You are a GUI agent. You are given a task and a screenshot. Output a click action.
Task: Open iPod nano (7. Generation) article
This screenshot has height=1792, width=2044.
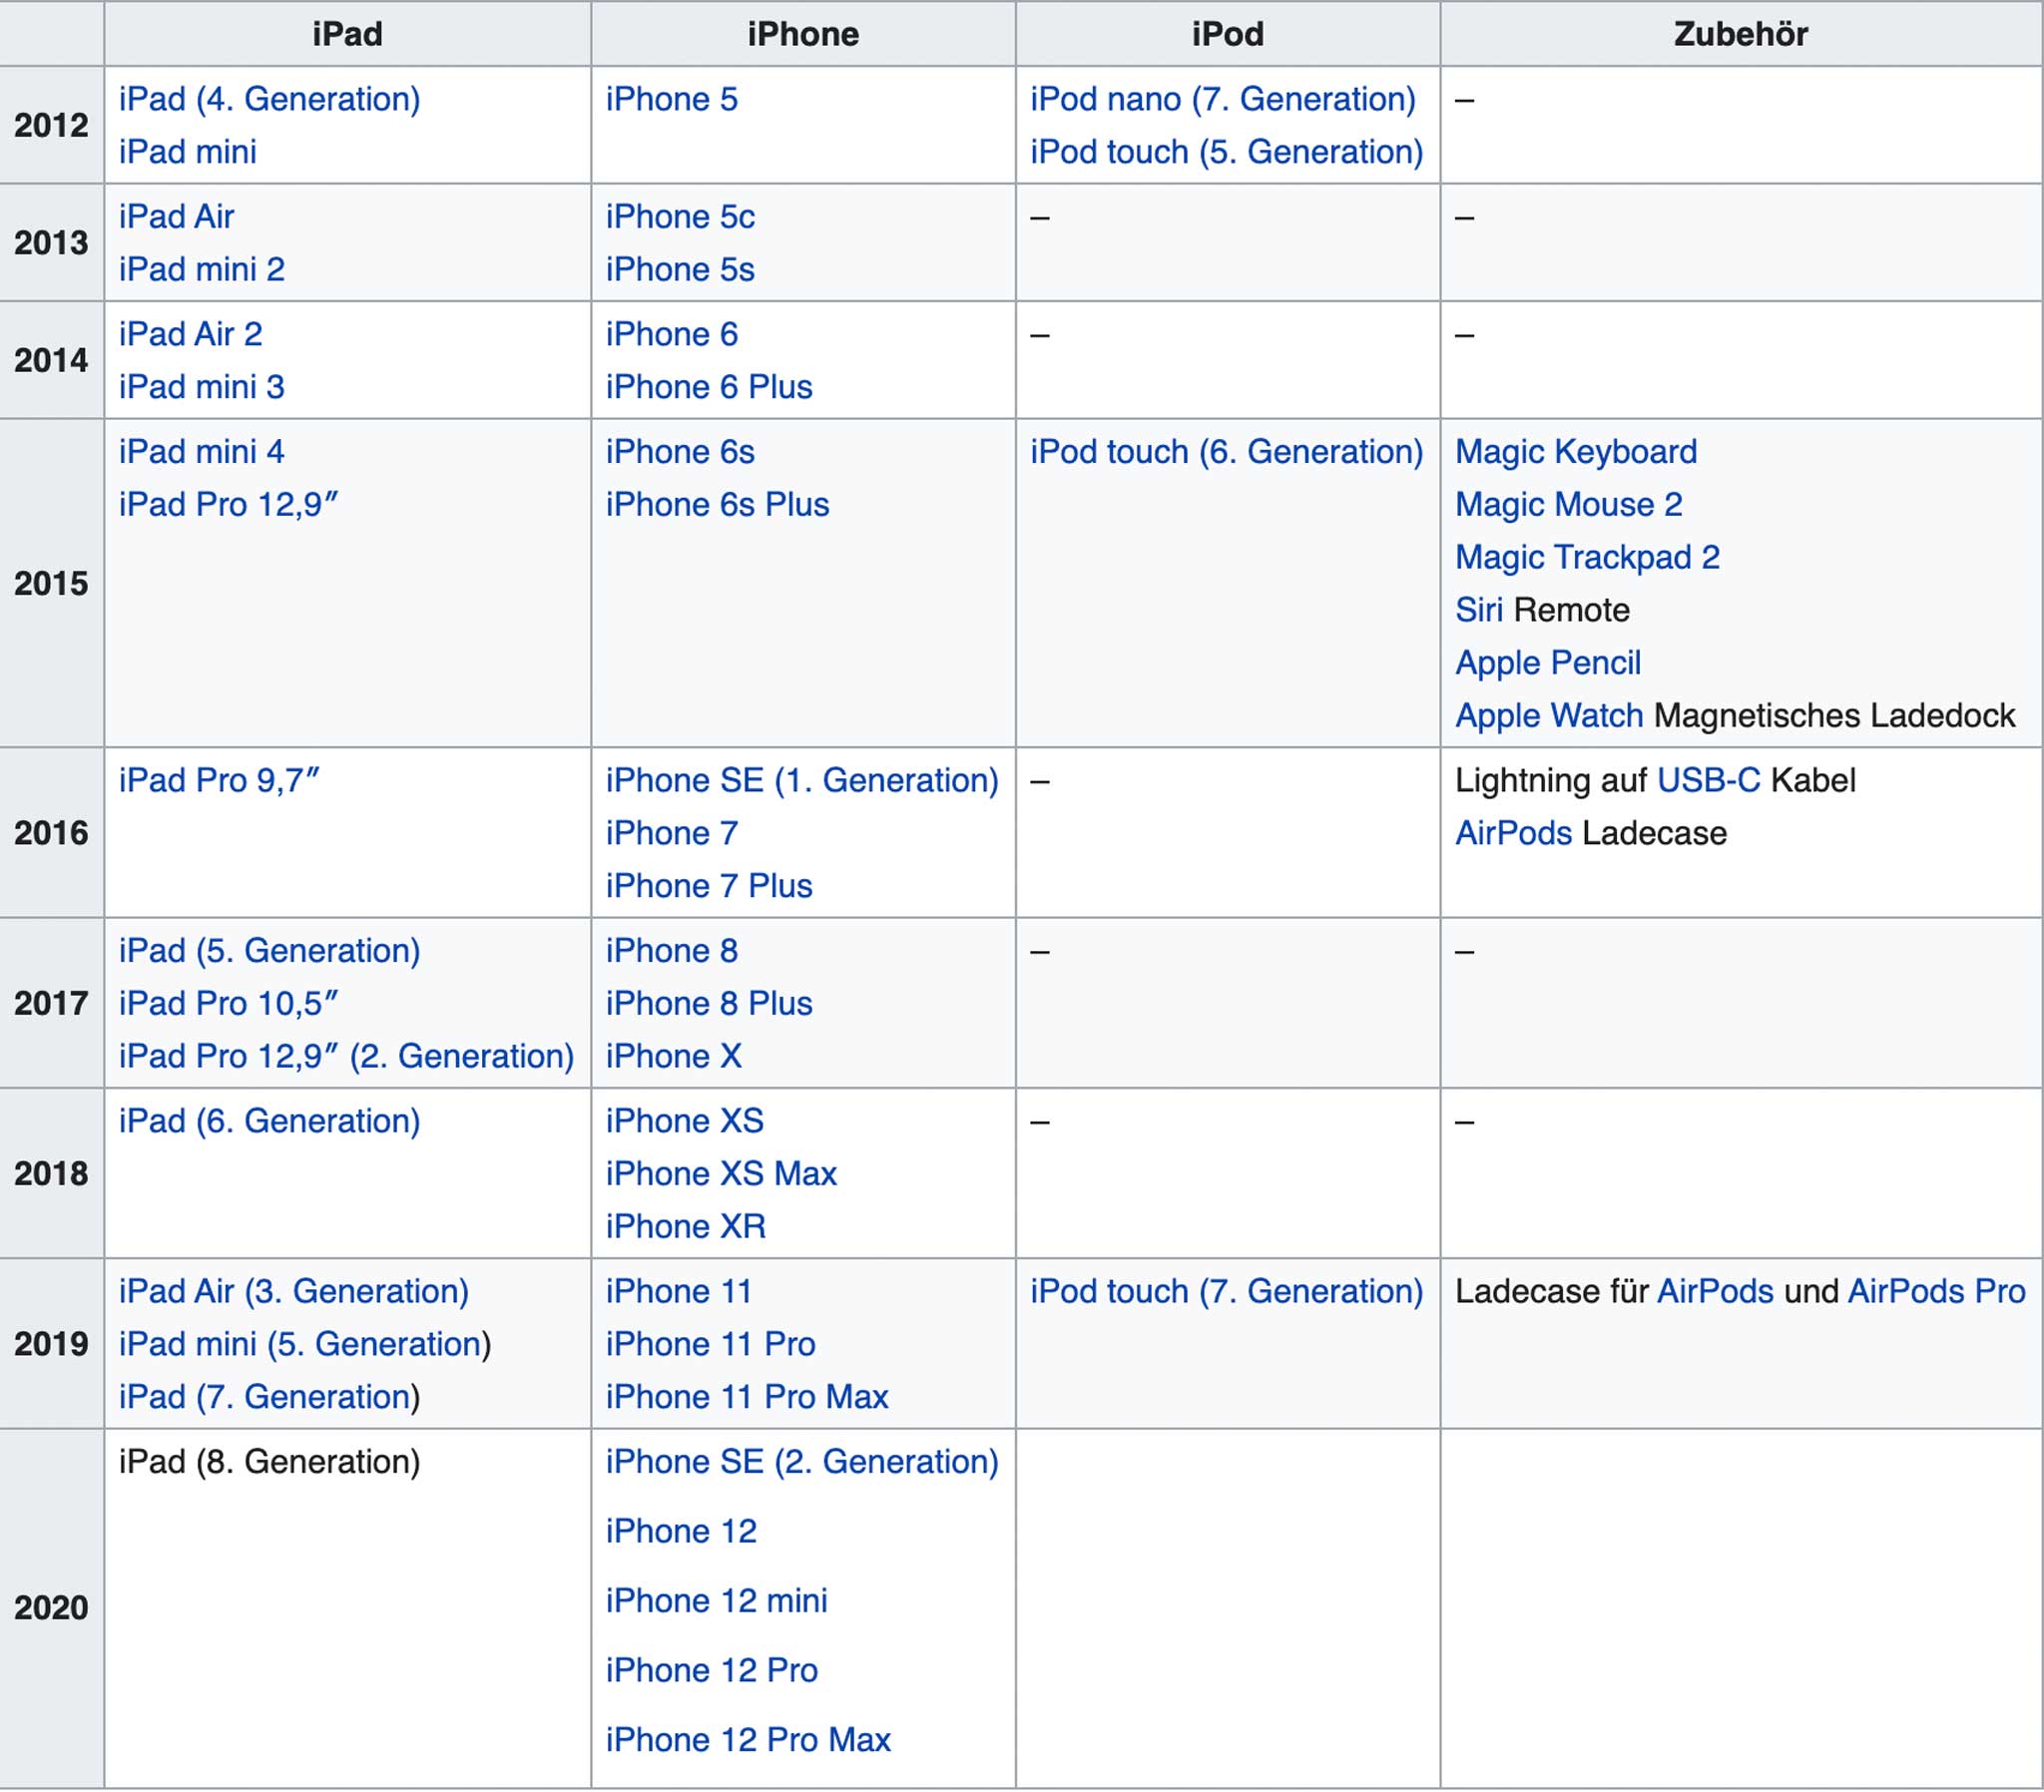[1222, 99]
